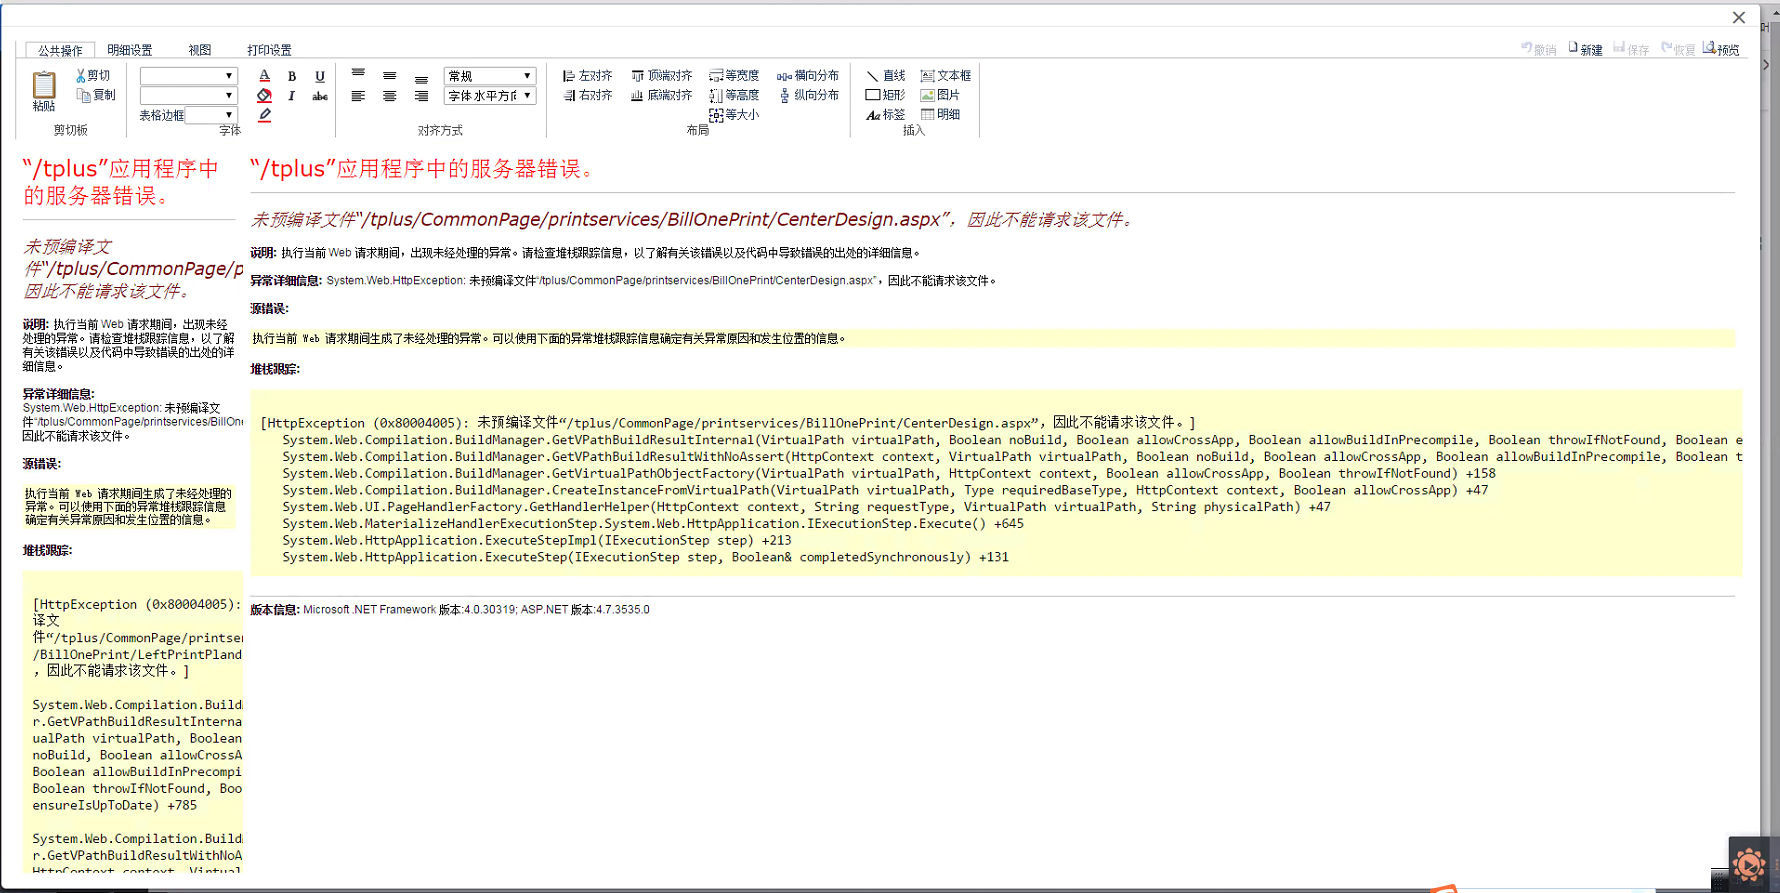1780x893 pixels.
Task: Click the 复制 copy button
Action: pos(96,95)
